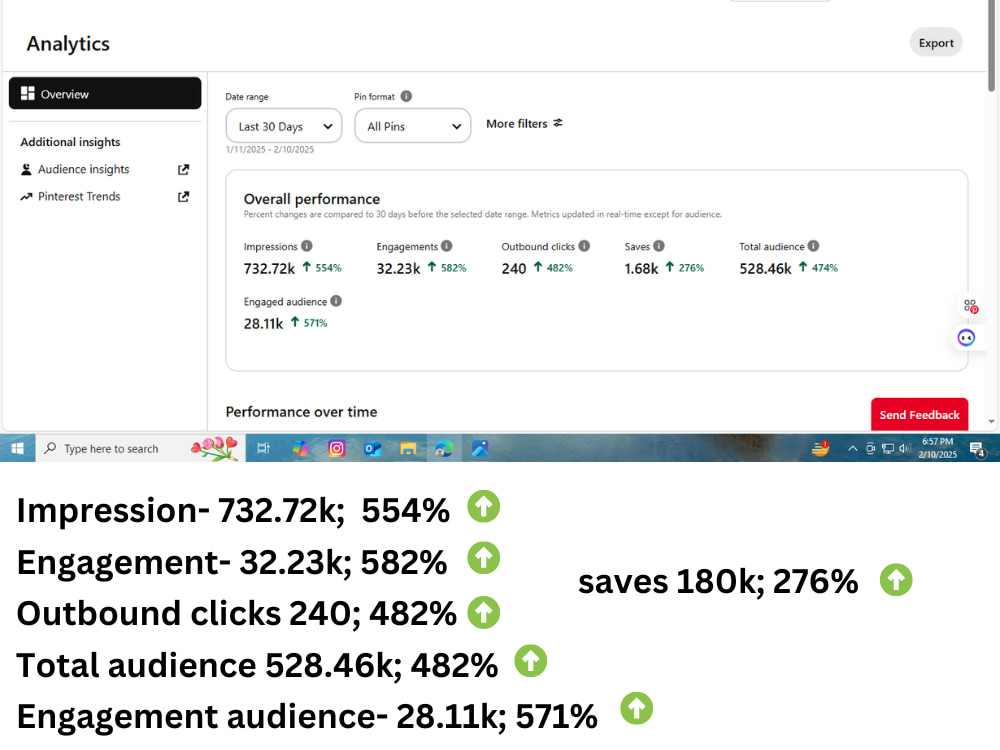Open Task View from the taskbar

(263, 448)
